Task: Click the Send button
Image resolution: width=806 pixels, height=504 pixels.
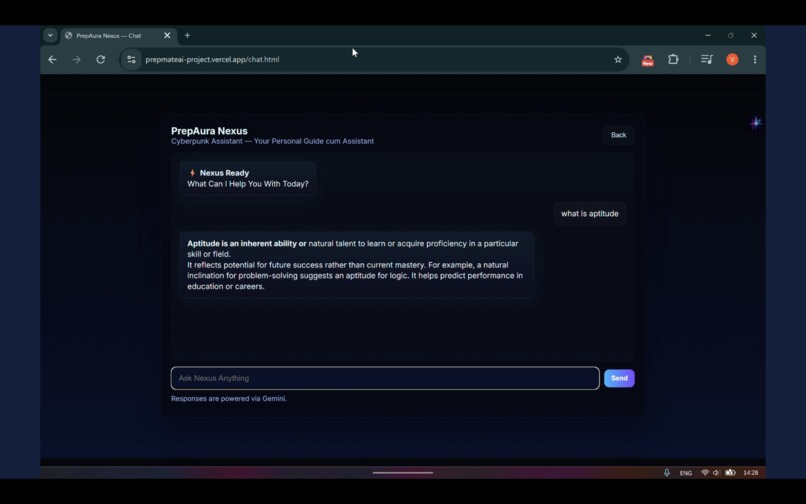Action: point(619,378)
